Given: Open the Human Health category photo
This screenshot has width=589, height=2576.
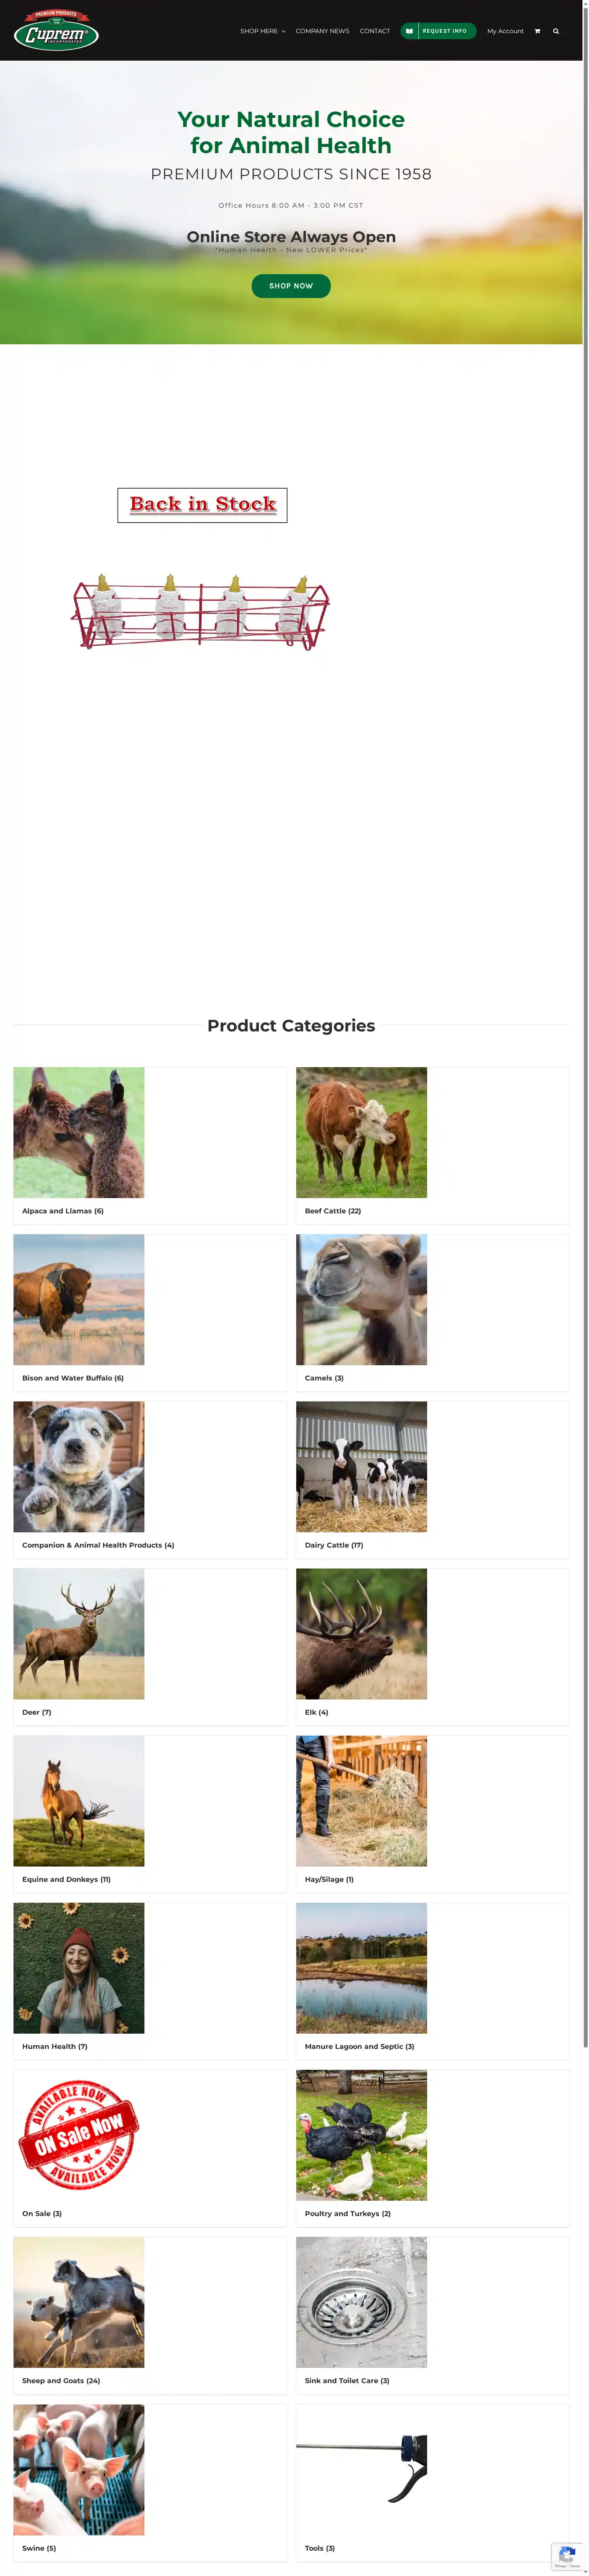Looking at the screenshot, I should click(79, 1968).
